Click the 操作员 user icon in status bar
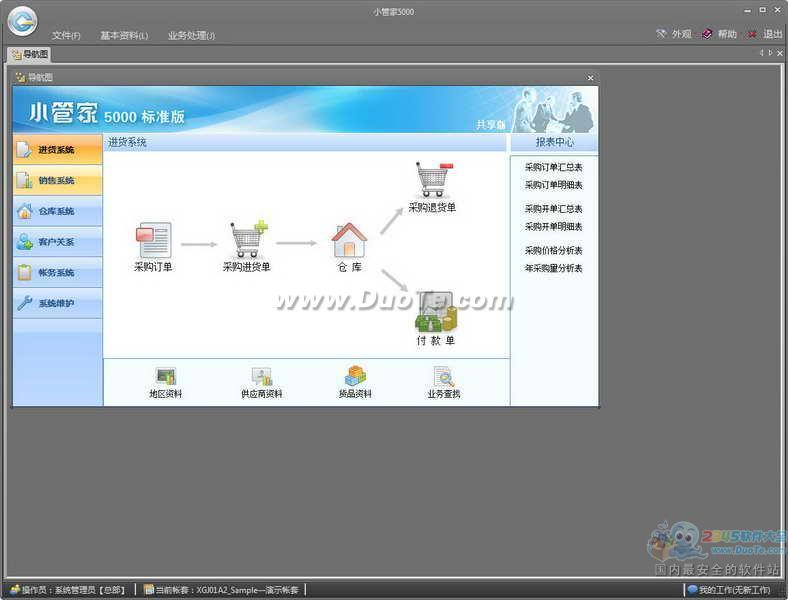788x600 pixels. [x=15, y=589]
